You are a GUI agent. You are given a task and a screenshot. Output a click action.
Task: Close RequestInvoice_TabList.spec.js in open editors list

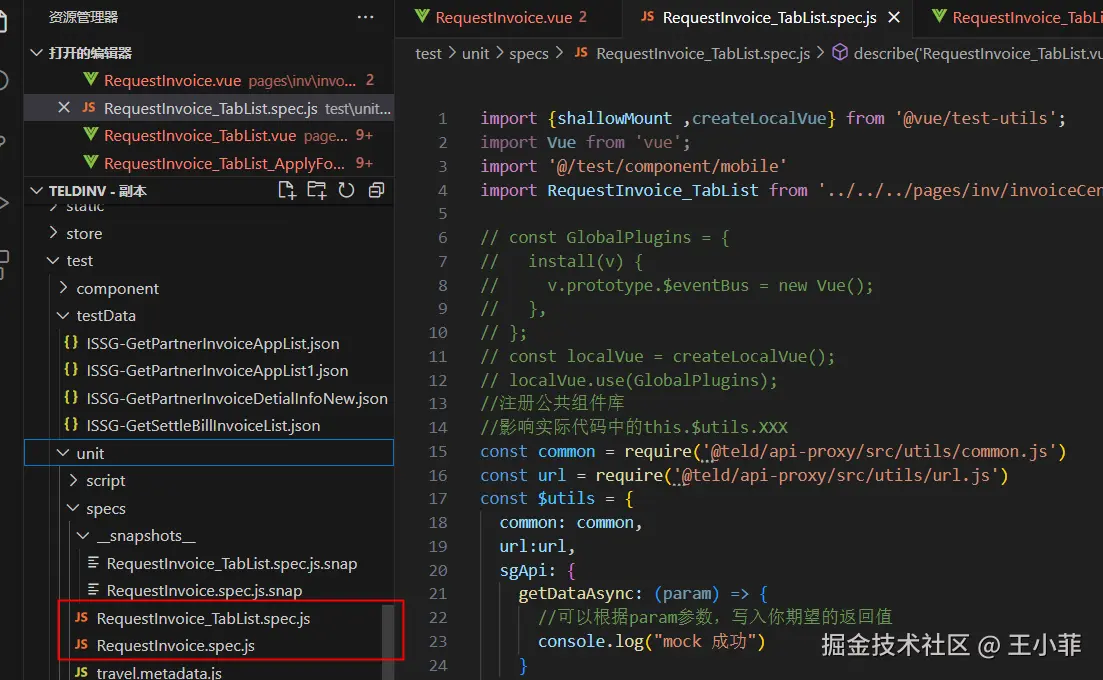click(x=64, y=108)
